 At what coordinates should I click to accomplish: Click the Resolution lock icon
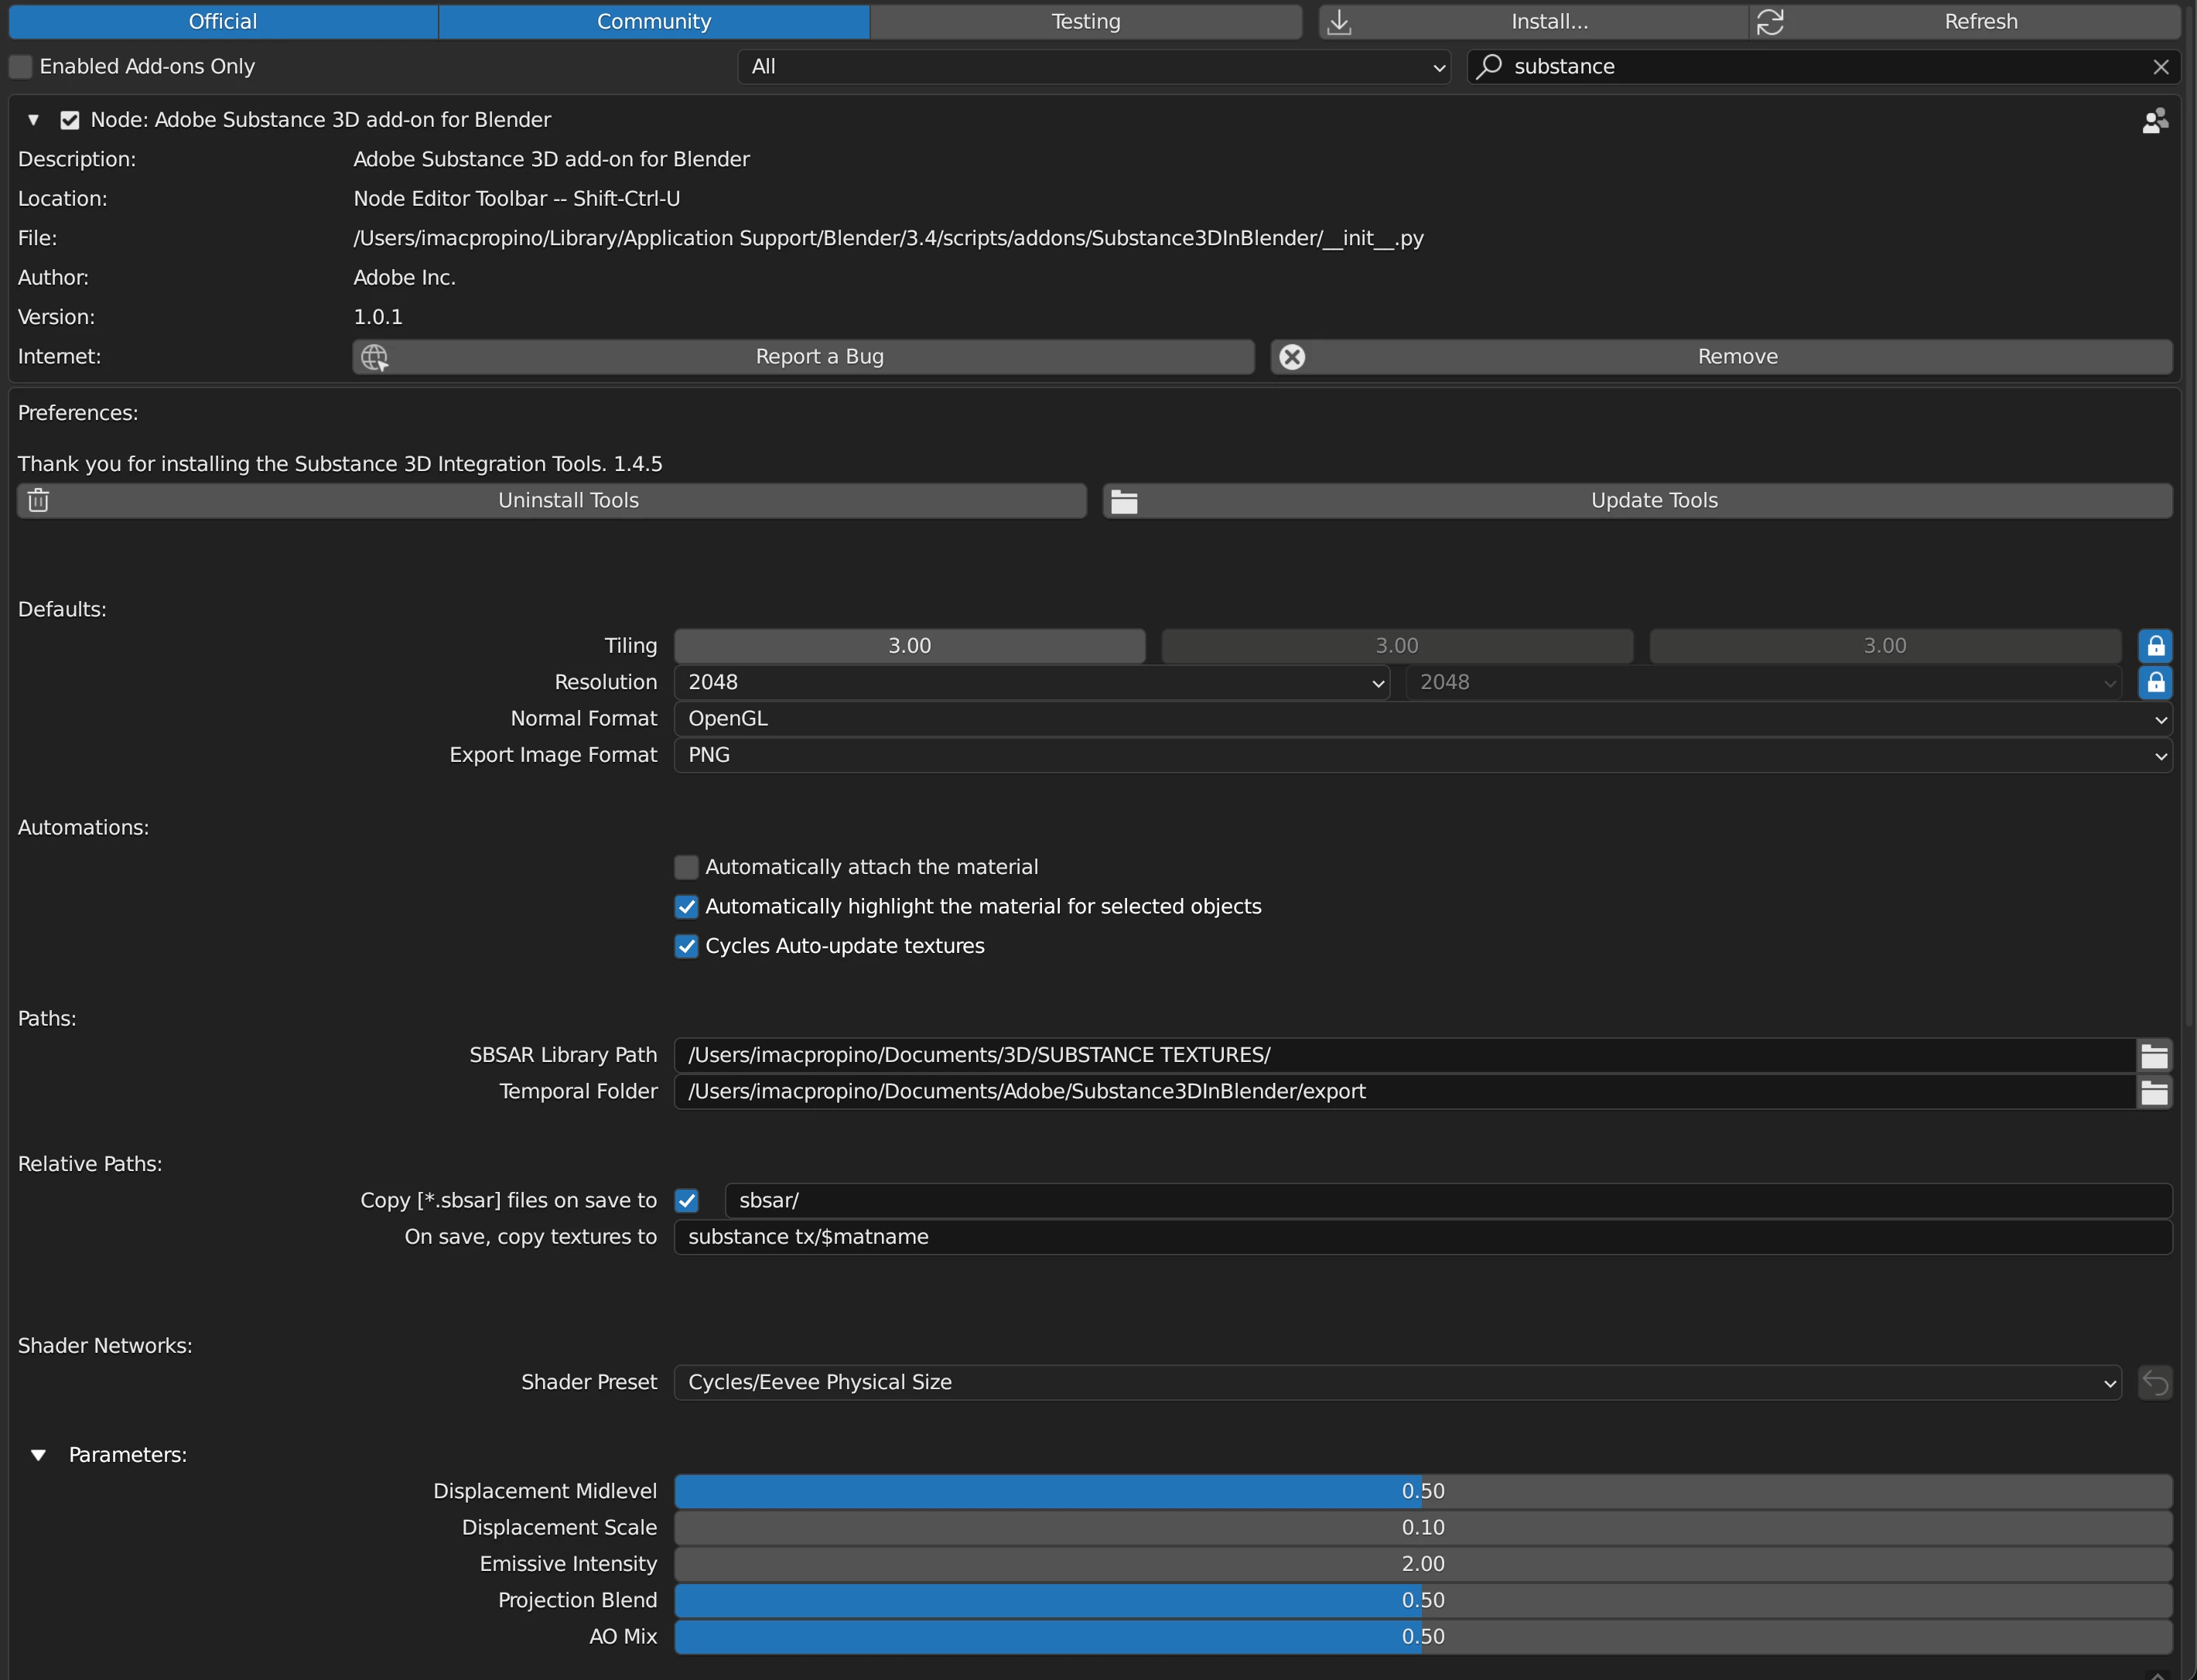click(x=2155, y=683)
